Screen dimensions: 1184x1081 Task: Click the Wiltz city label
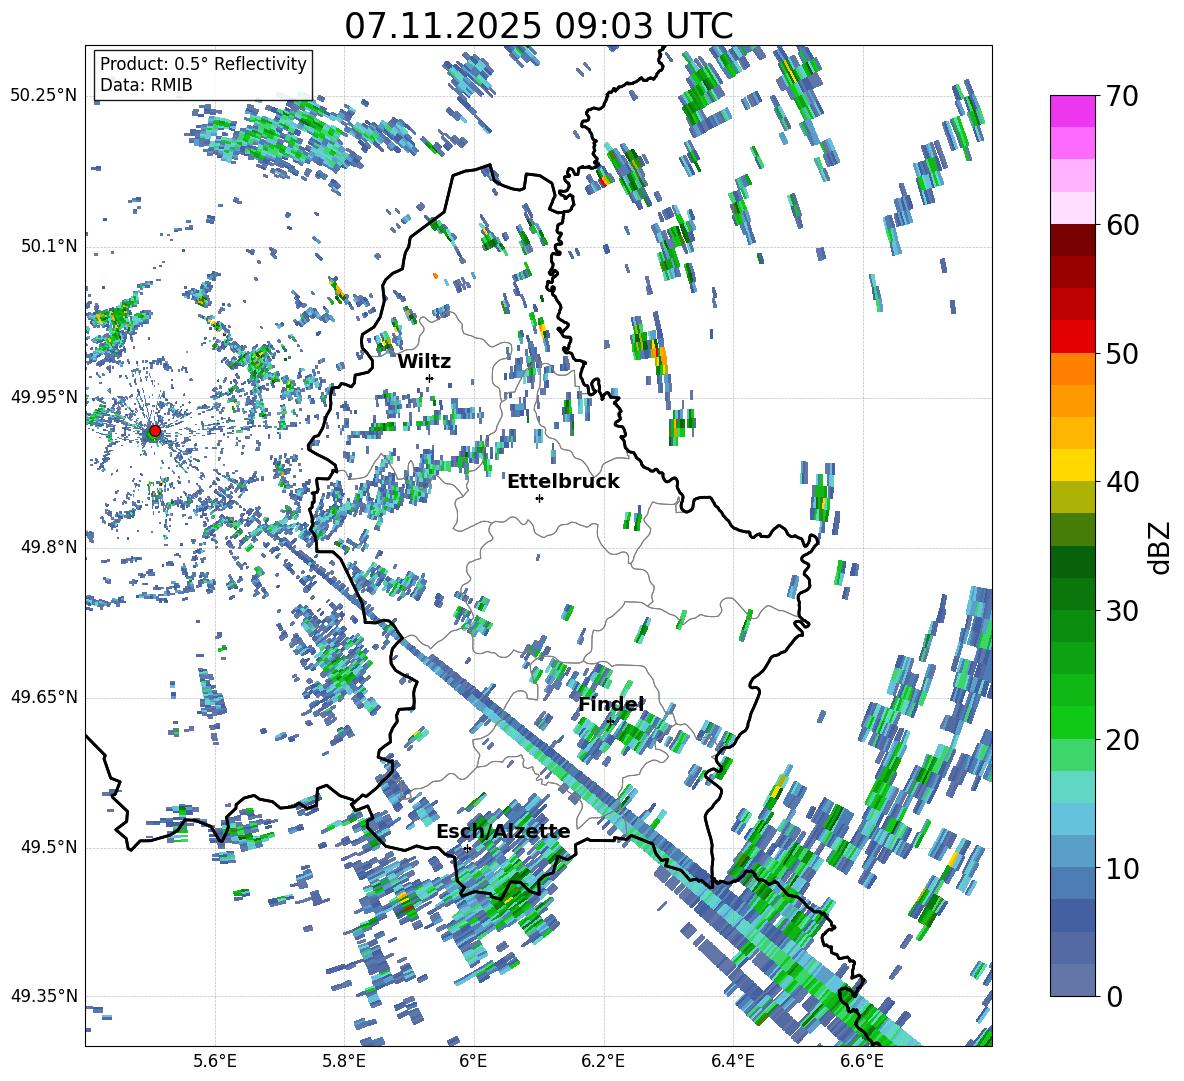coord(424,362)
